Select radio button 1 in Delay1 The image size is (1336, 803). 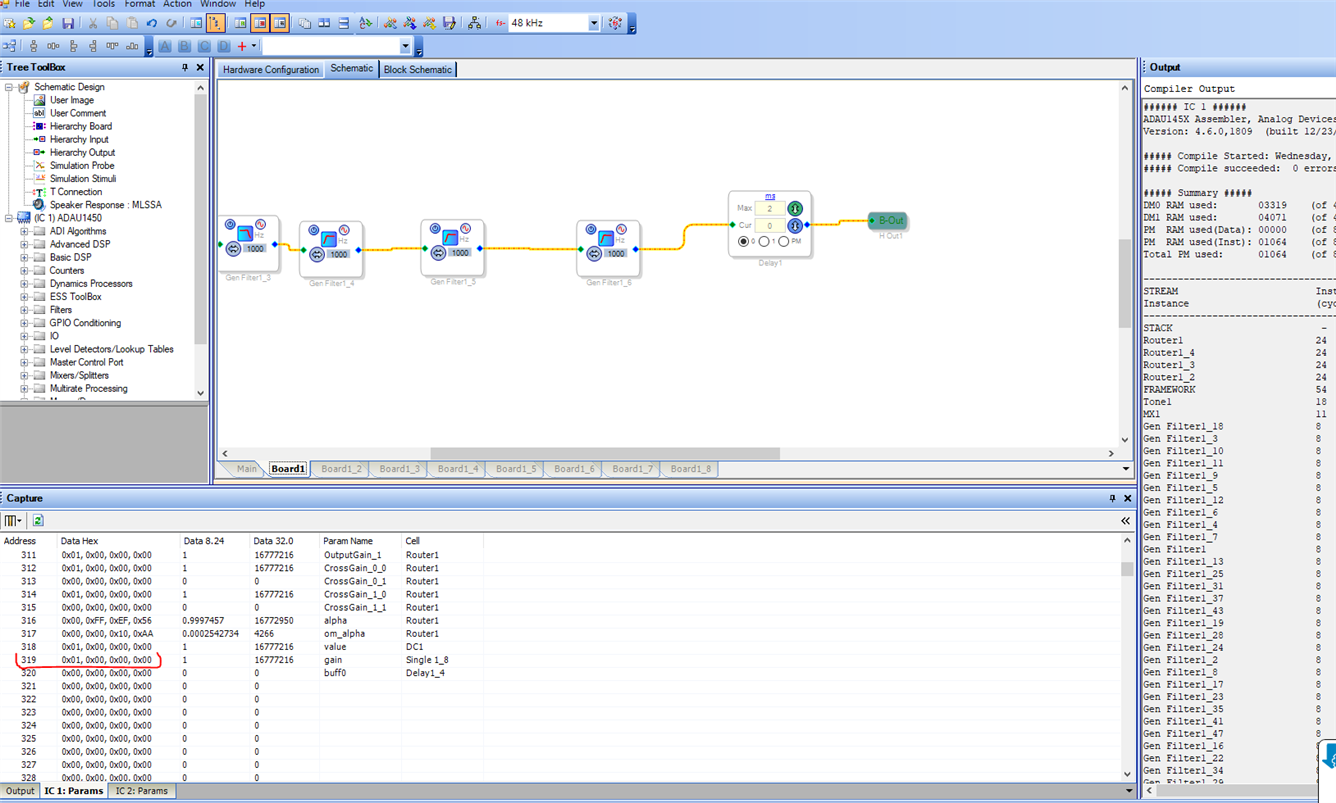[x=764, y=241]
